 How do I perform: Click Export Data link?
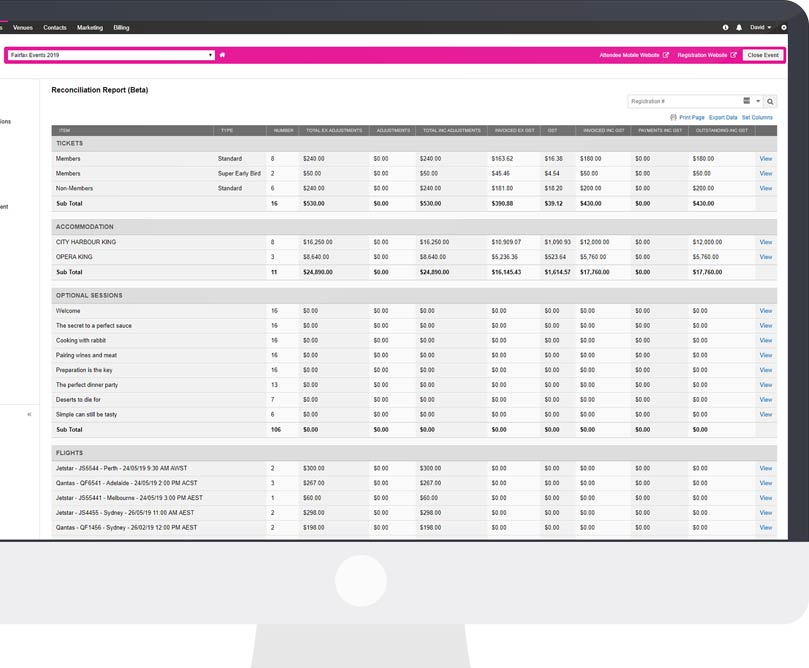click(x=723, y=117)
